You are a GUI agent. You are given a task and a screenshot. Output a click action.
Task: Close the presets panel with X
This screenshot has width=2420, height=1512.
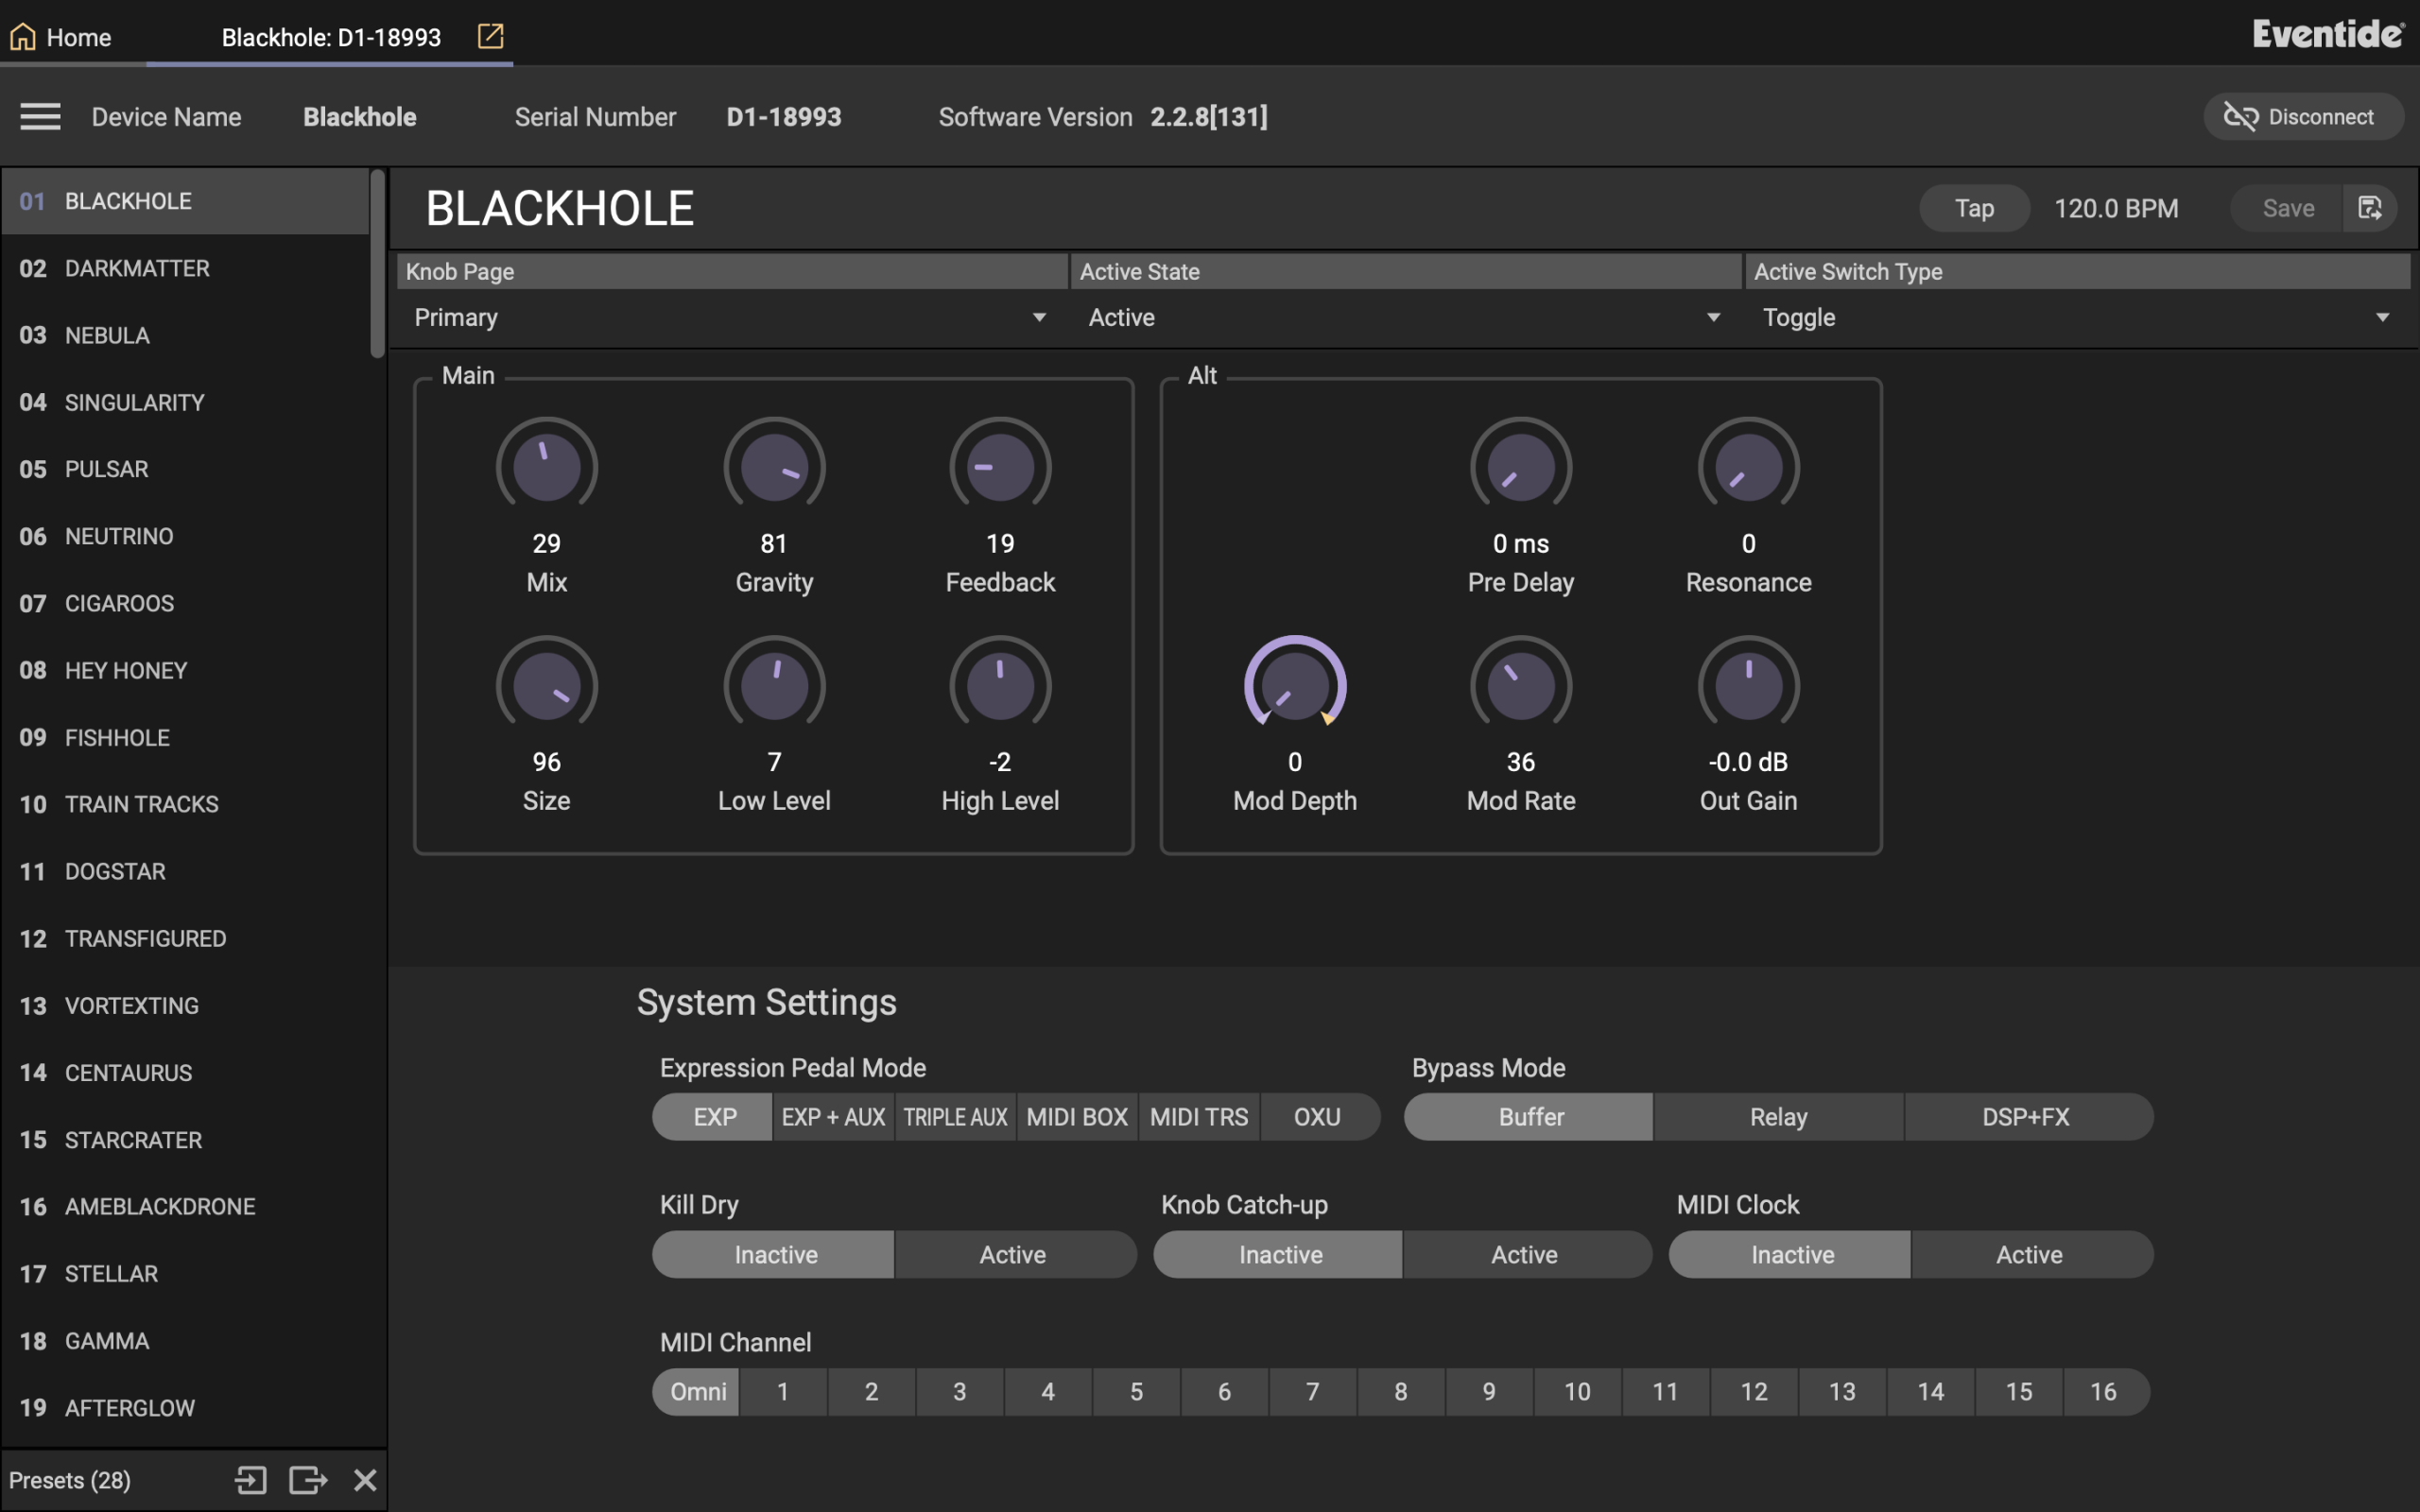pos(365,1480)
